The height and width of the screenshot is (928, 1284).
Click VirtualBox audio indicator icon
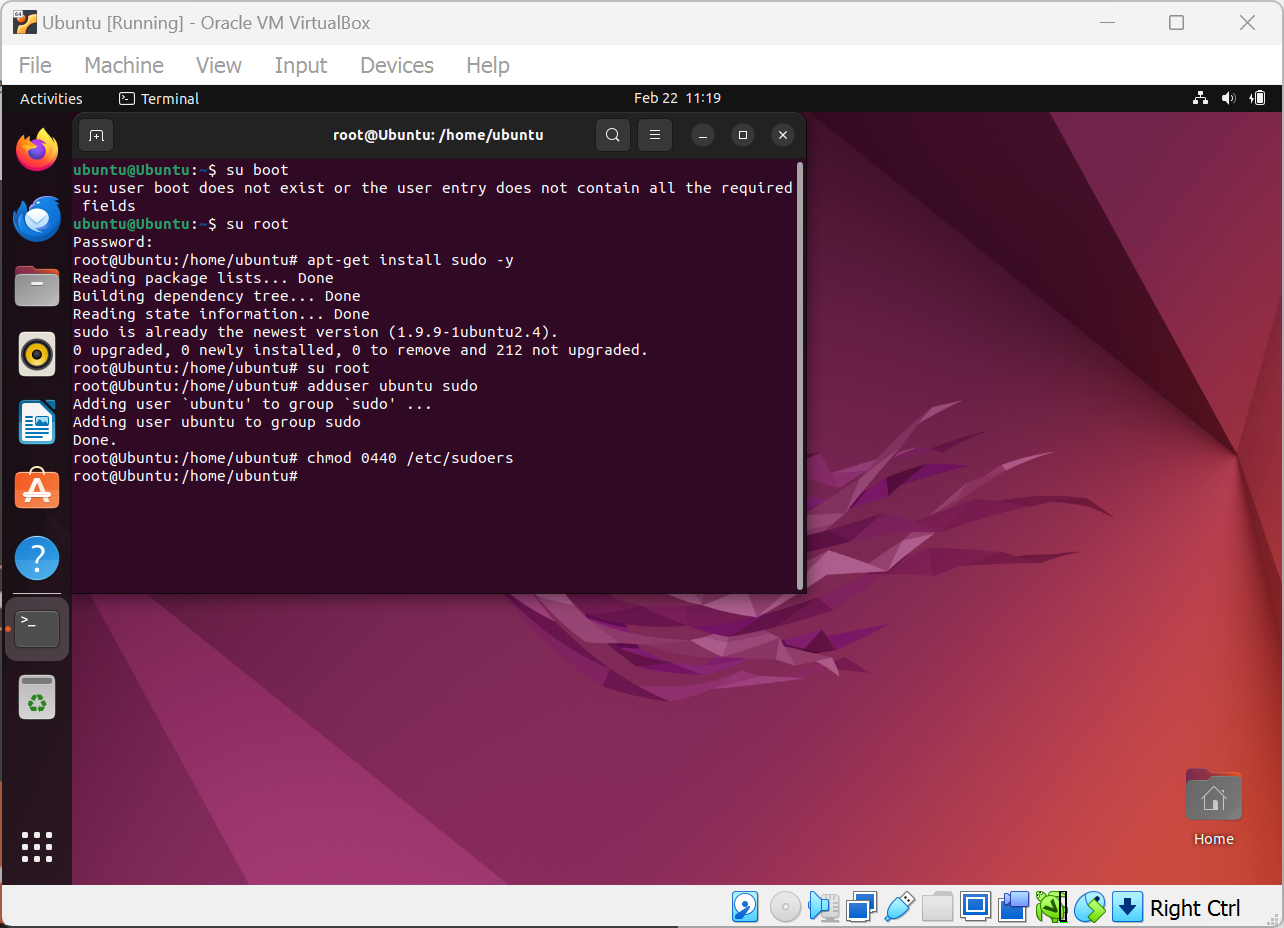point(823,907)
